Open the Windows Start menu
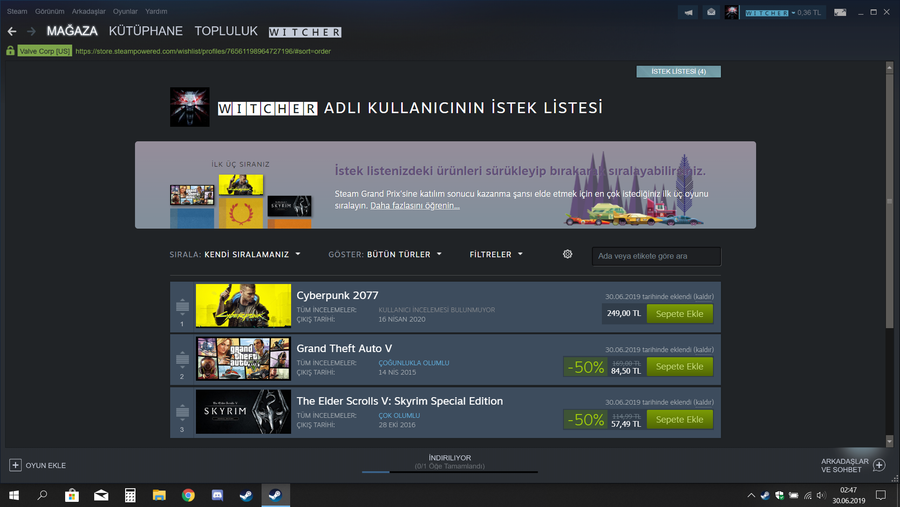The height and width of the screenshot is (507, 900). tap(14, 495)
